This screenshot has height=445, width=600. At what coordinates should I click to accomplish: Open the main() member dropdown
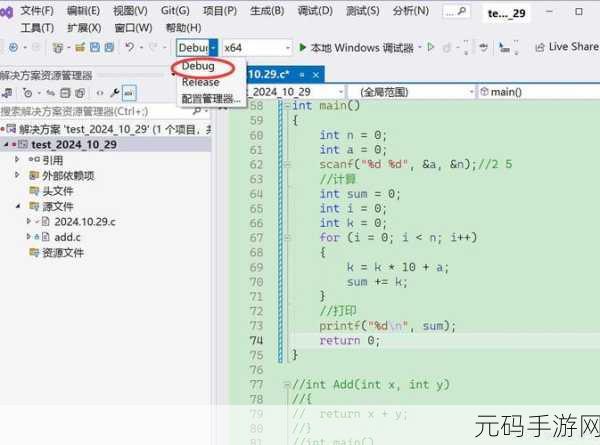click(x=539, y=92)
